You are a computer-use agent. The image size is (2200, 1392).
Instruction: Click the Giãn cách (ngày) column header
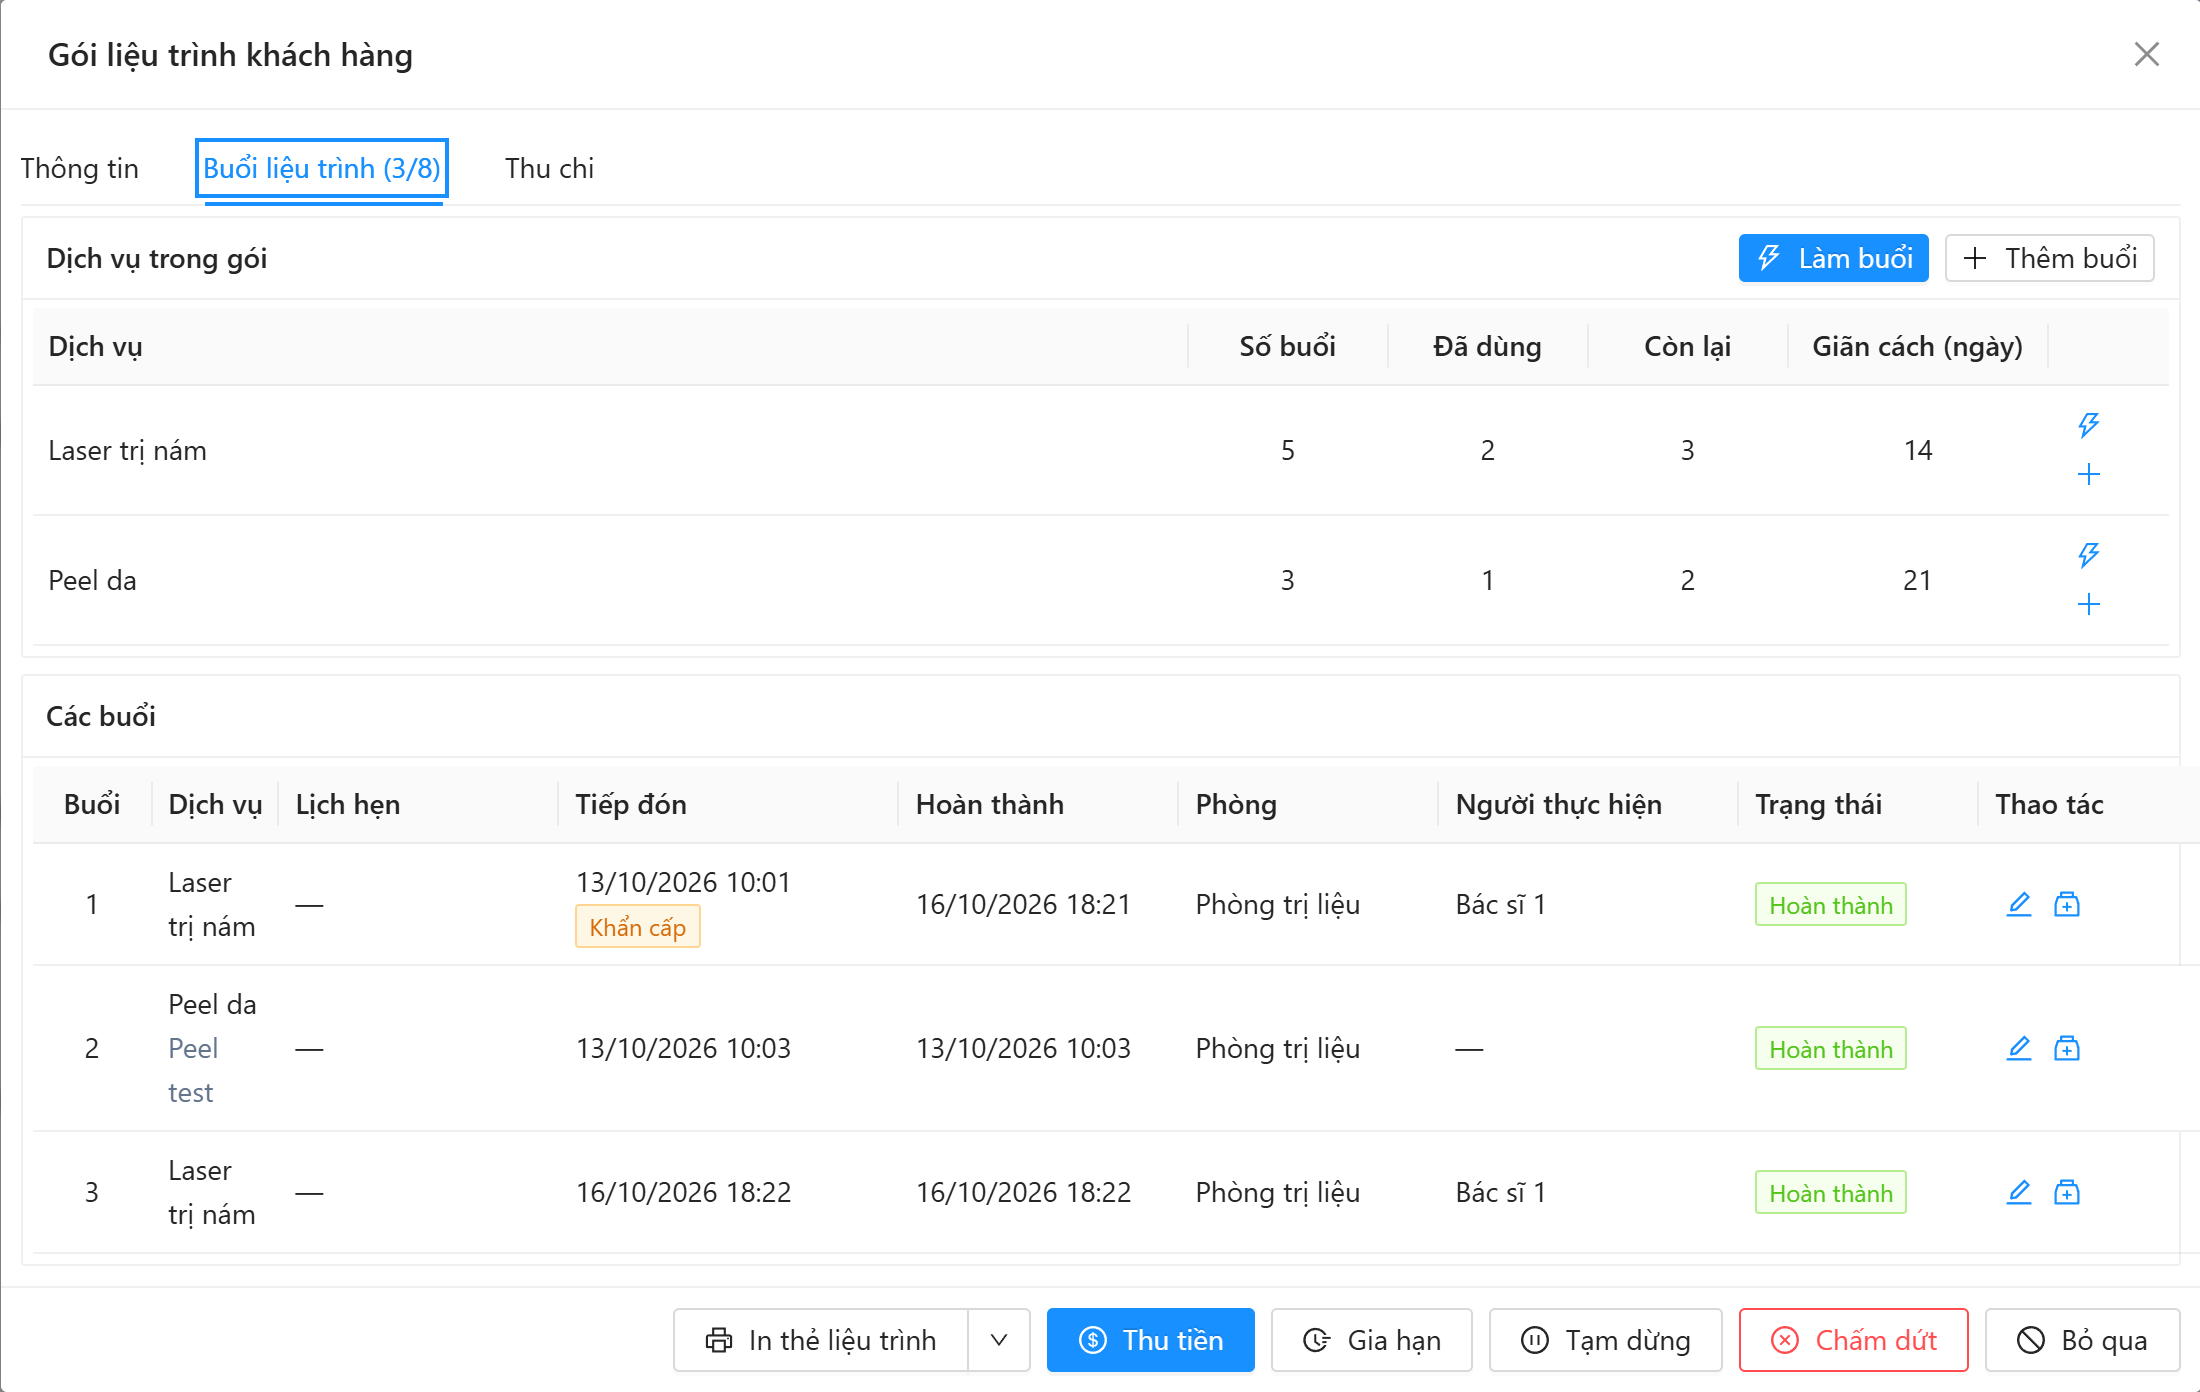pos(1917,347)
